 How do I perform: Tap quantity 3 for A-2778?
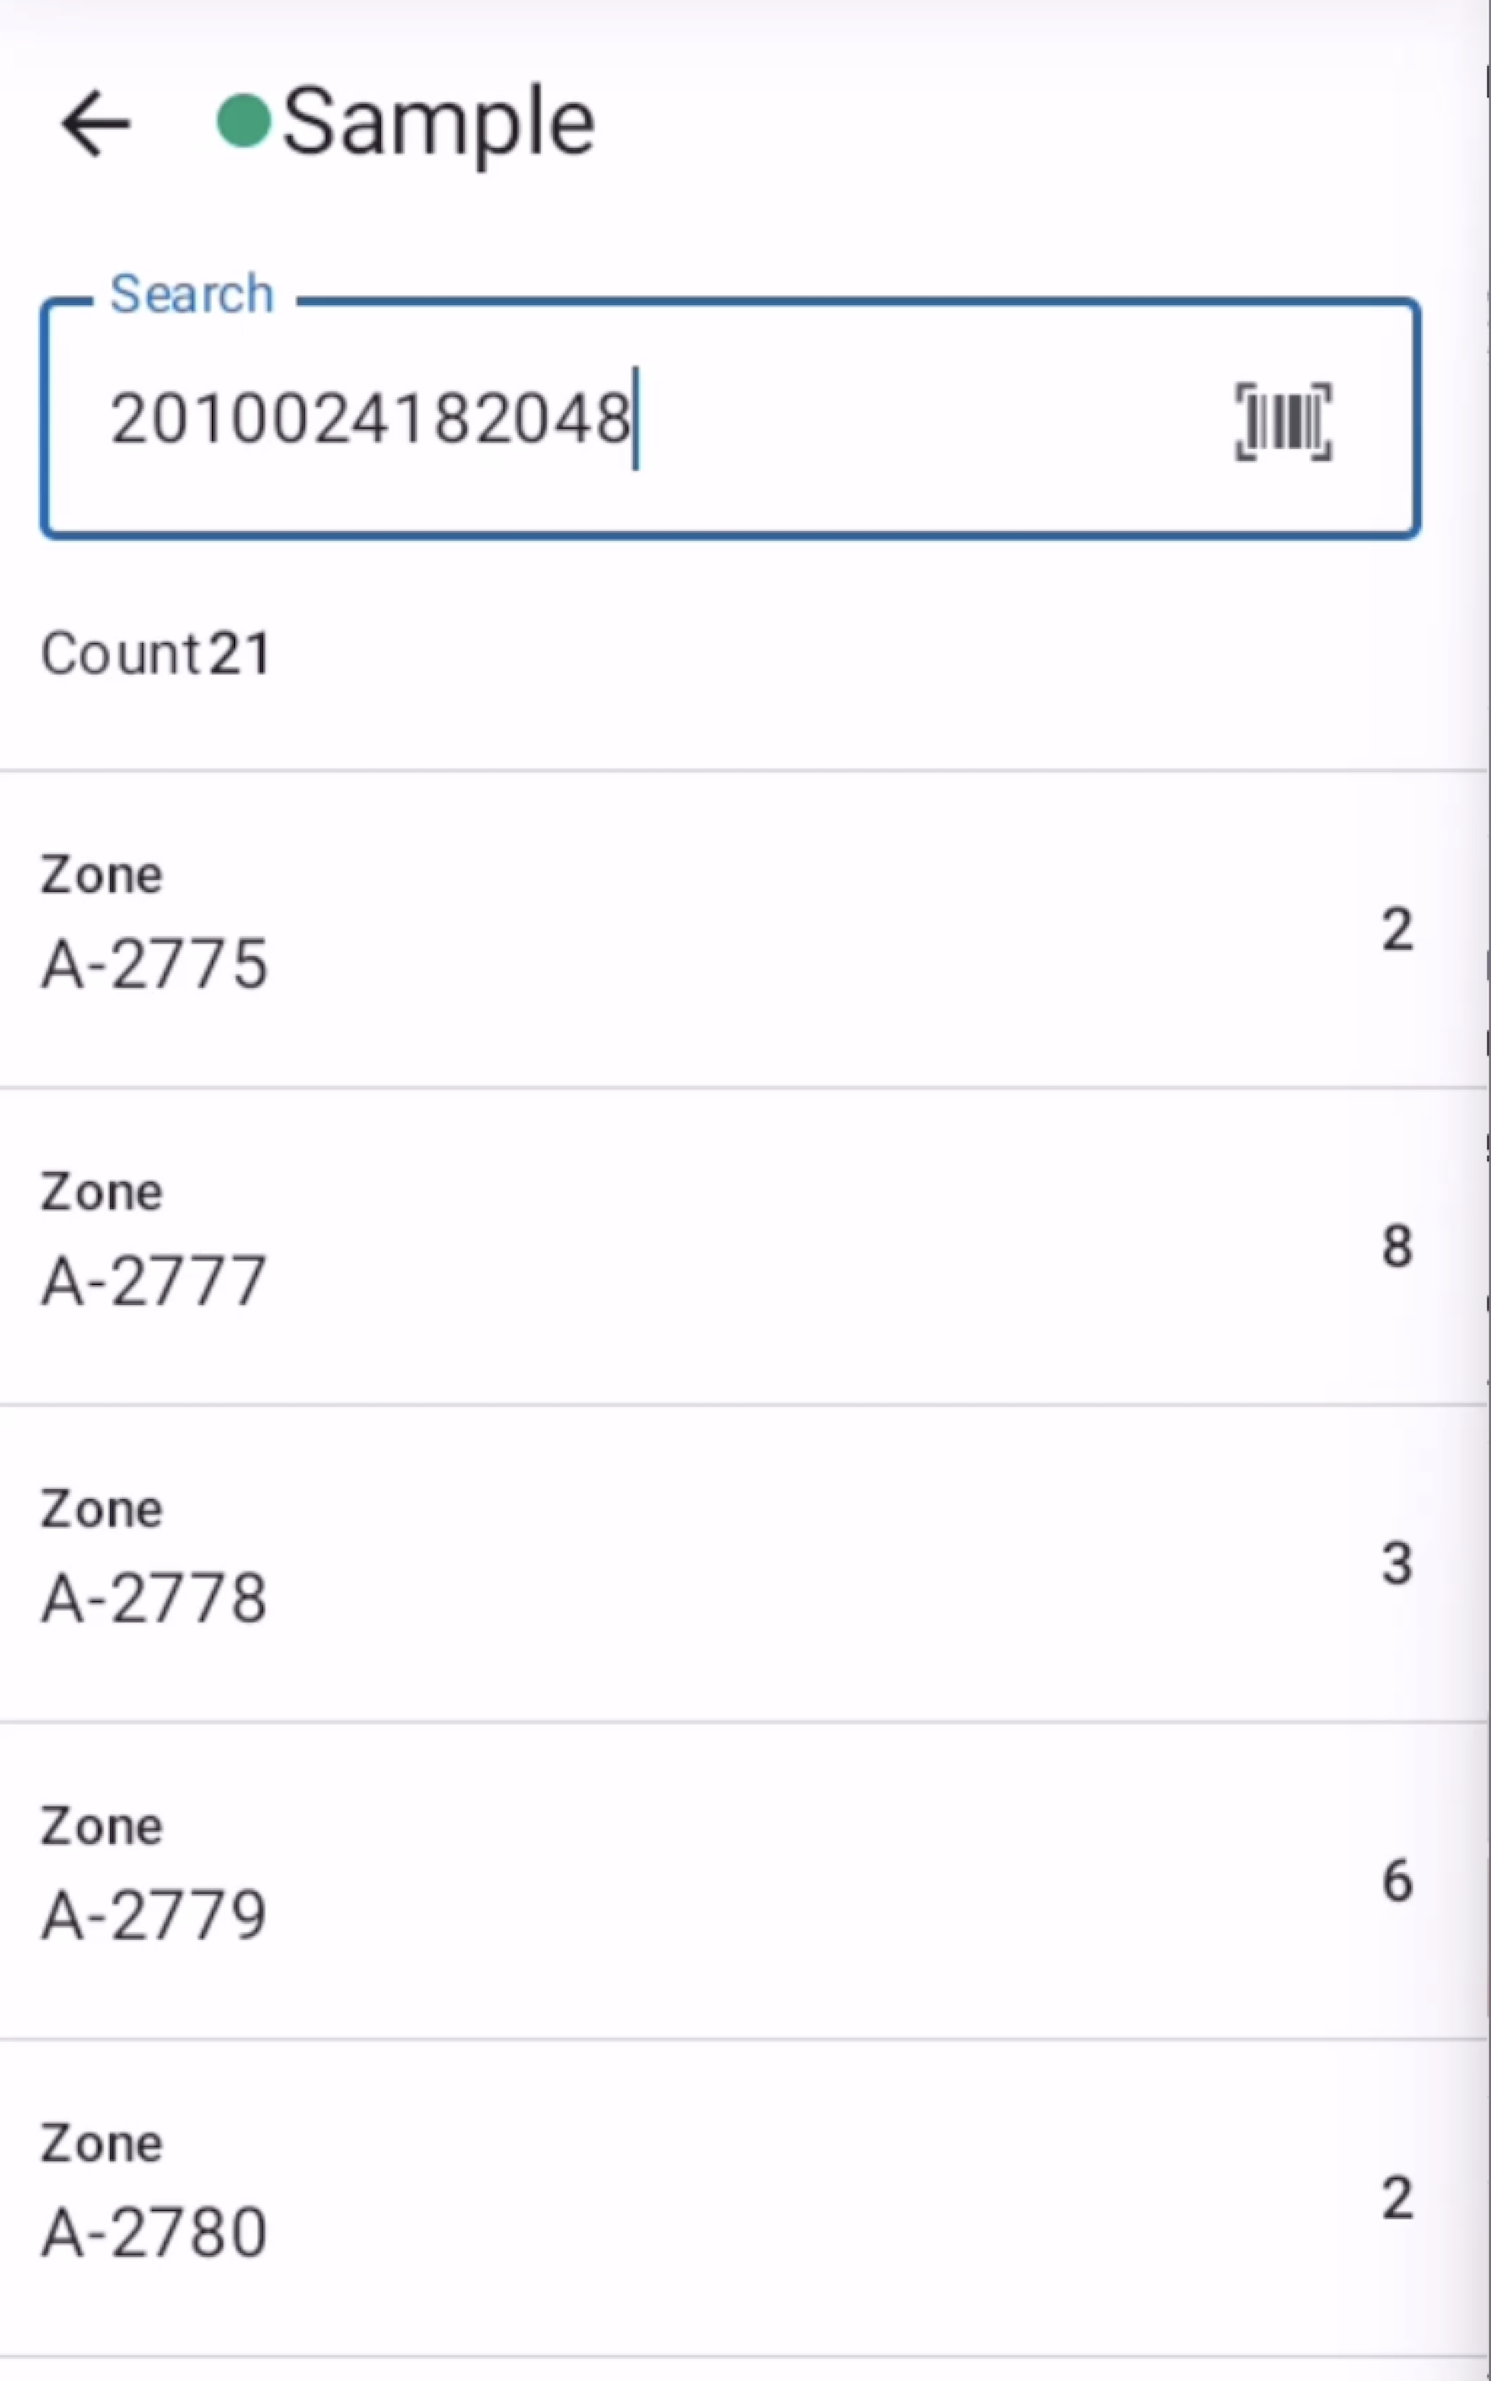coord(1397,1563)
